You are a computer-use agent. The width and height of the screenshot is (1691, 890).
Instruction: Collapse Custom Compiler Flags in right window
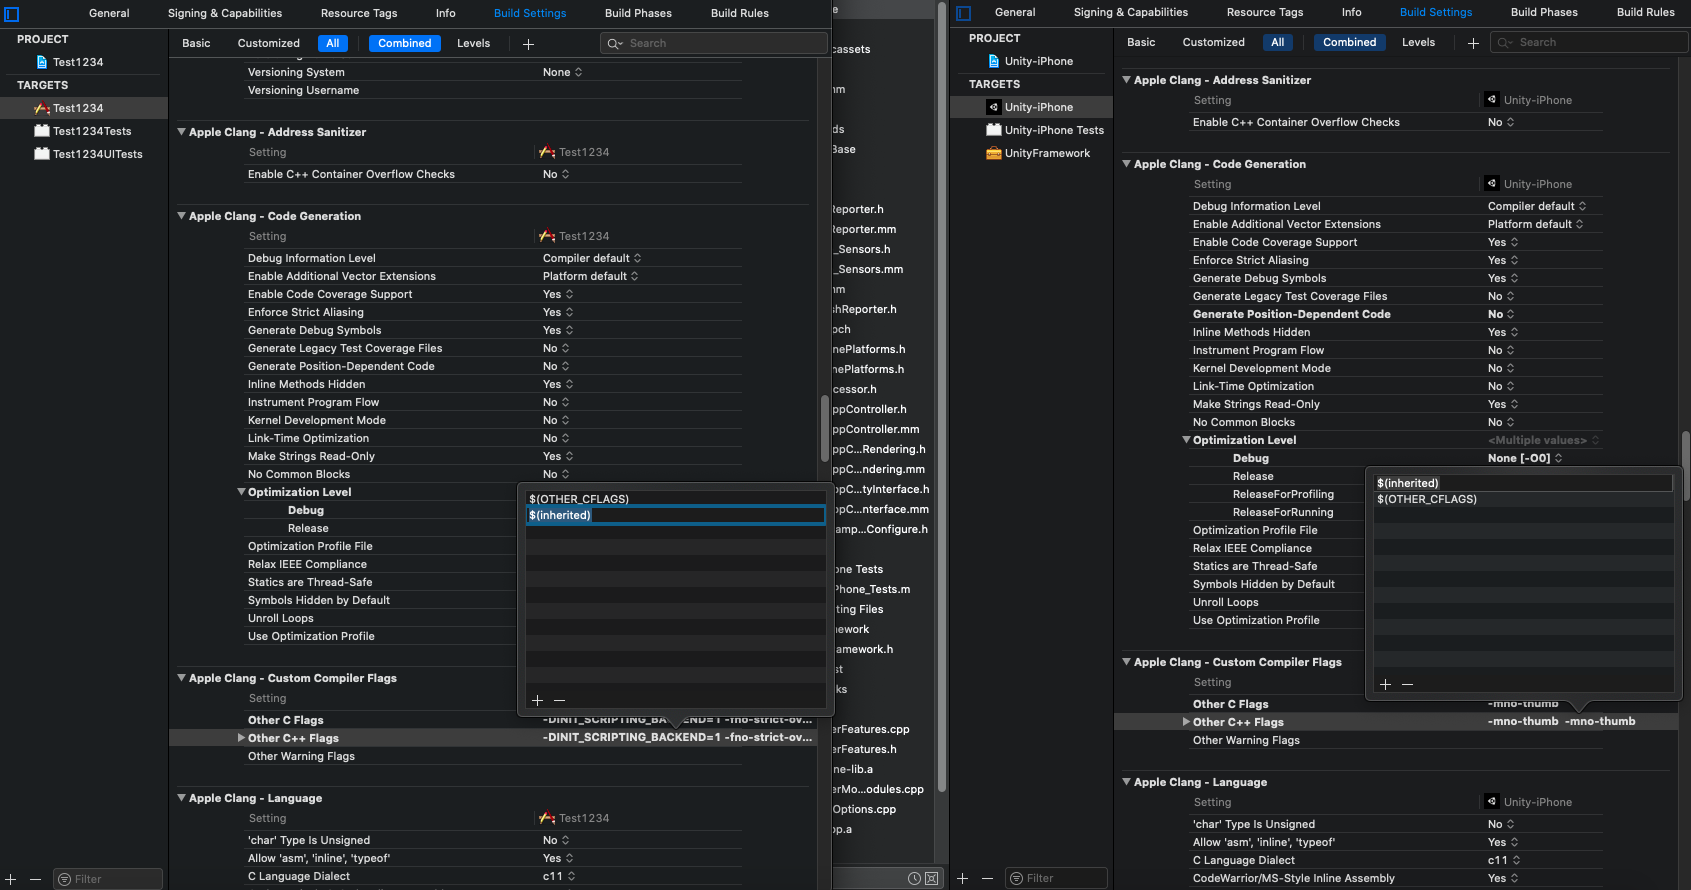click(1127, 662)
